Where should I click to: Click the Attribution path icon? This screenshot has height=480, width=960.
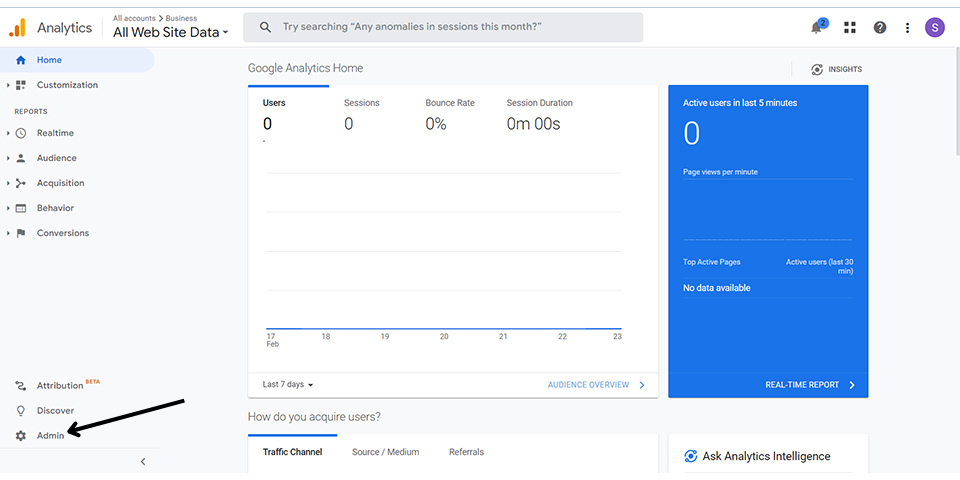click(x=21, y=386)
